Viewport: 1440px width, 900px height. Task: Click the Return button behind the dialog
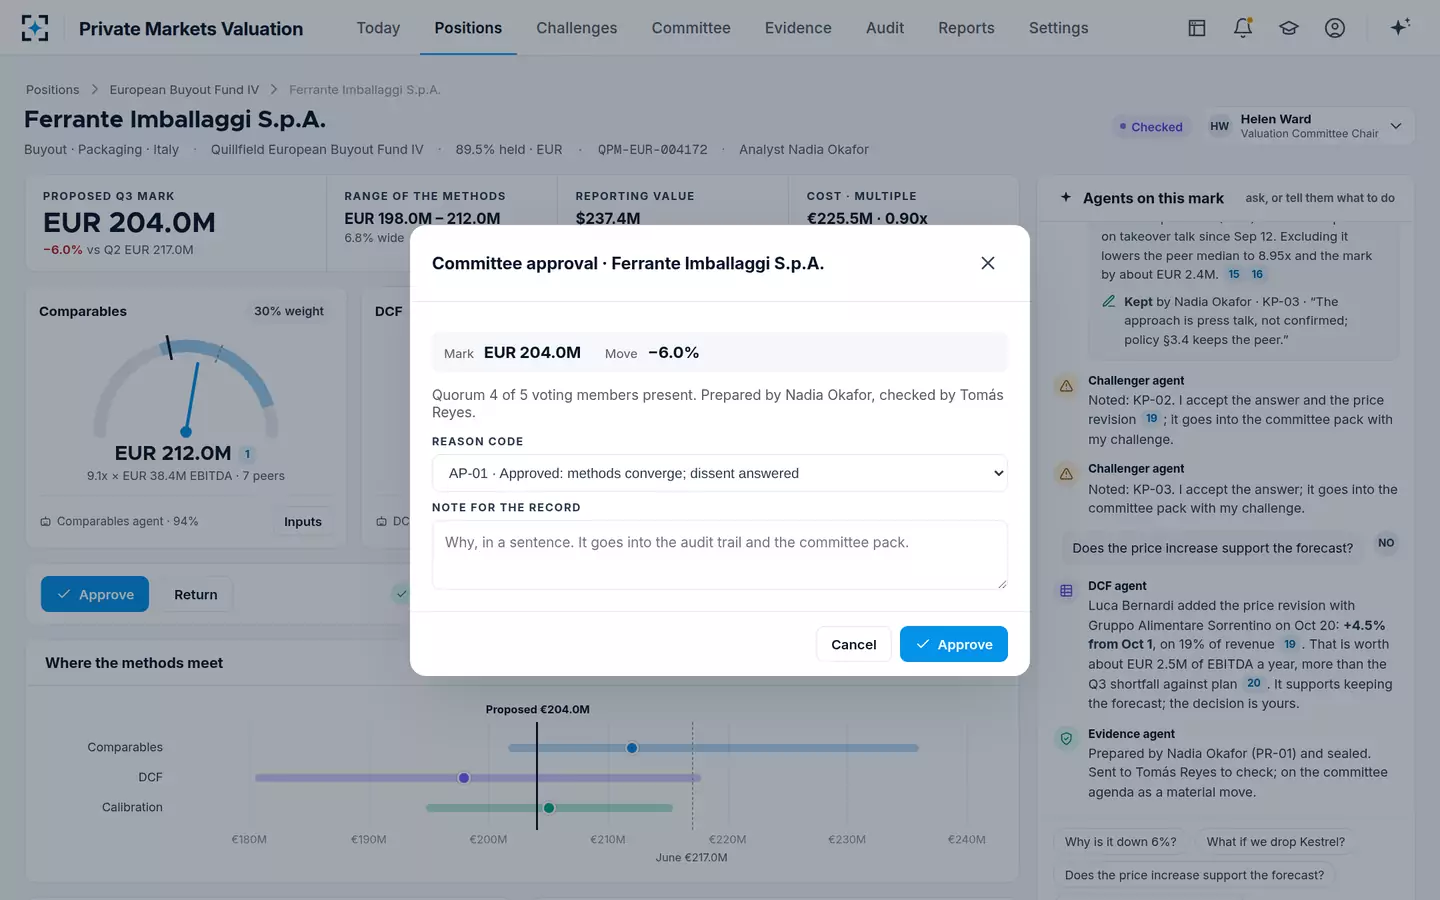[196, 594]
